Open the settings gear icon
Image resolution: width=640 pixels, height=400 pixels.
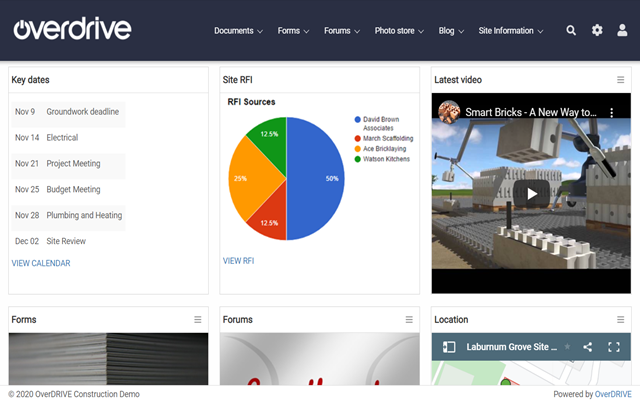597,31
